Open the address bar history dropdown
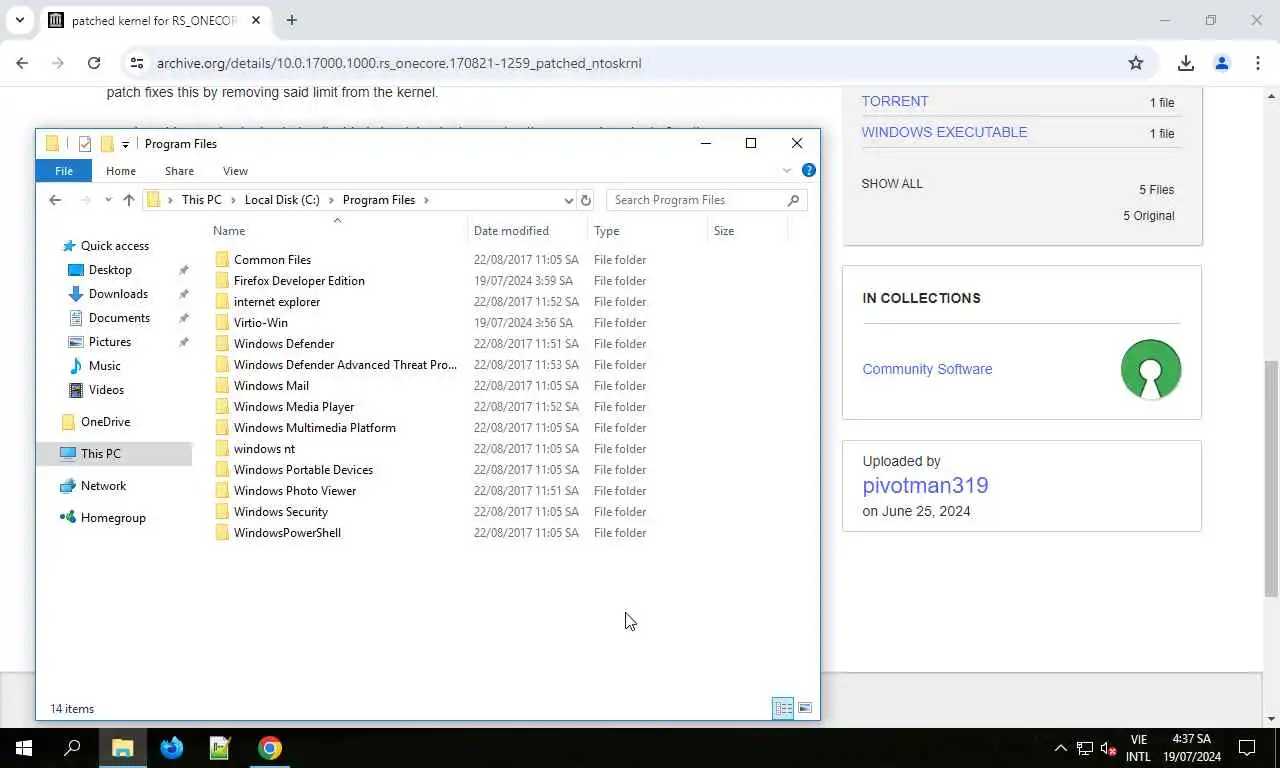The image size is (1280, 768). pyautogui.click(x=569, y=200)
